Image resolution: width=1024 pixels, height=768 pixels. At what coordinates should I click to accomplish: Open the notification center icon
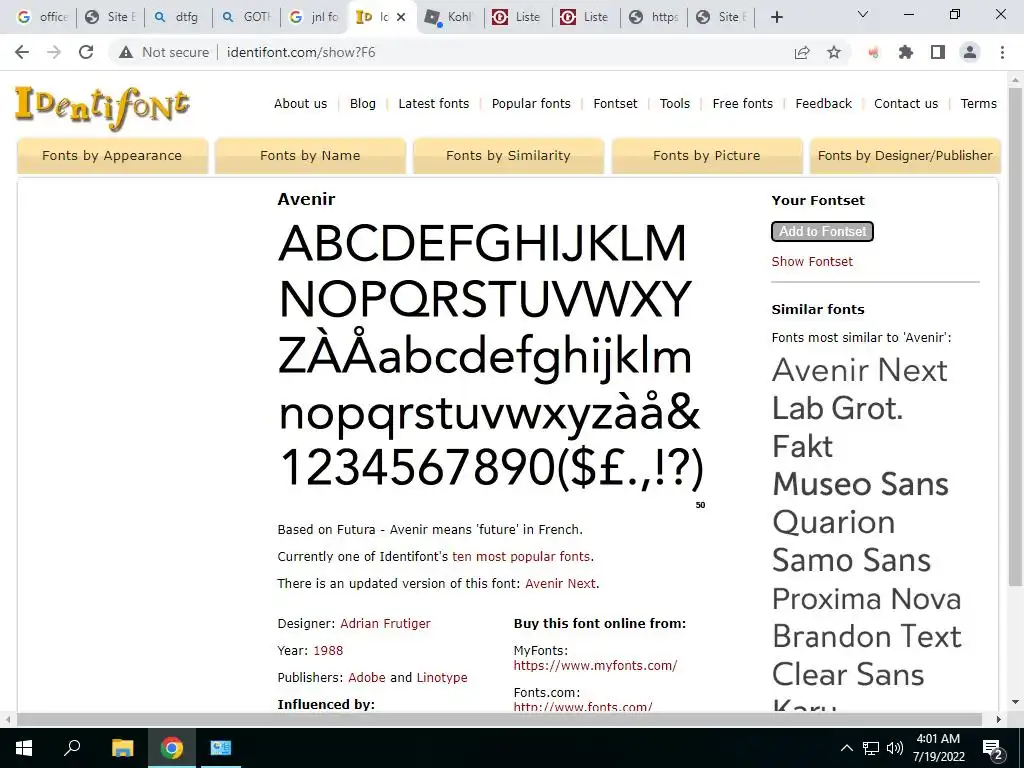[x=993, y=749]
